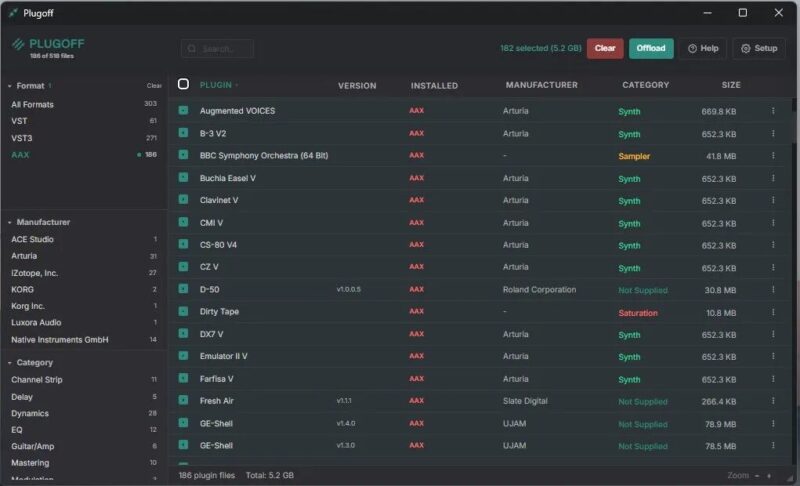
Task: Open row options for Clavinet V
Action: point(773,200)
